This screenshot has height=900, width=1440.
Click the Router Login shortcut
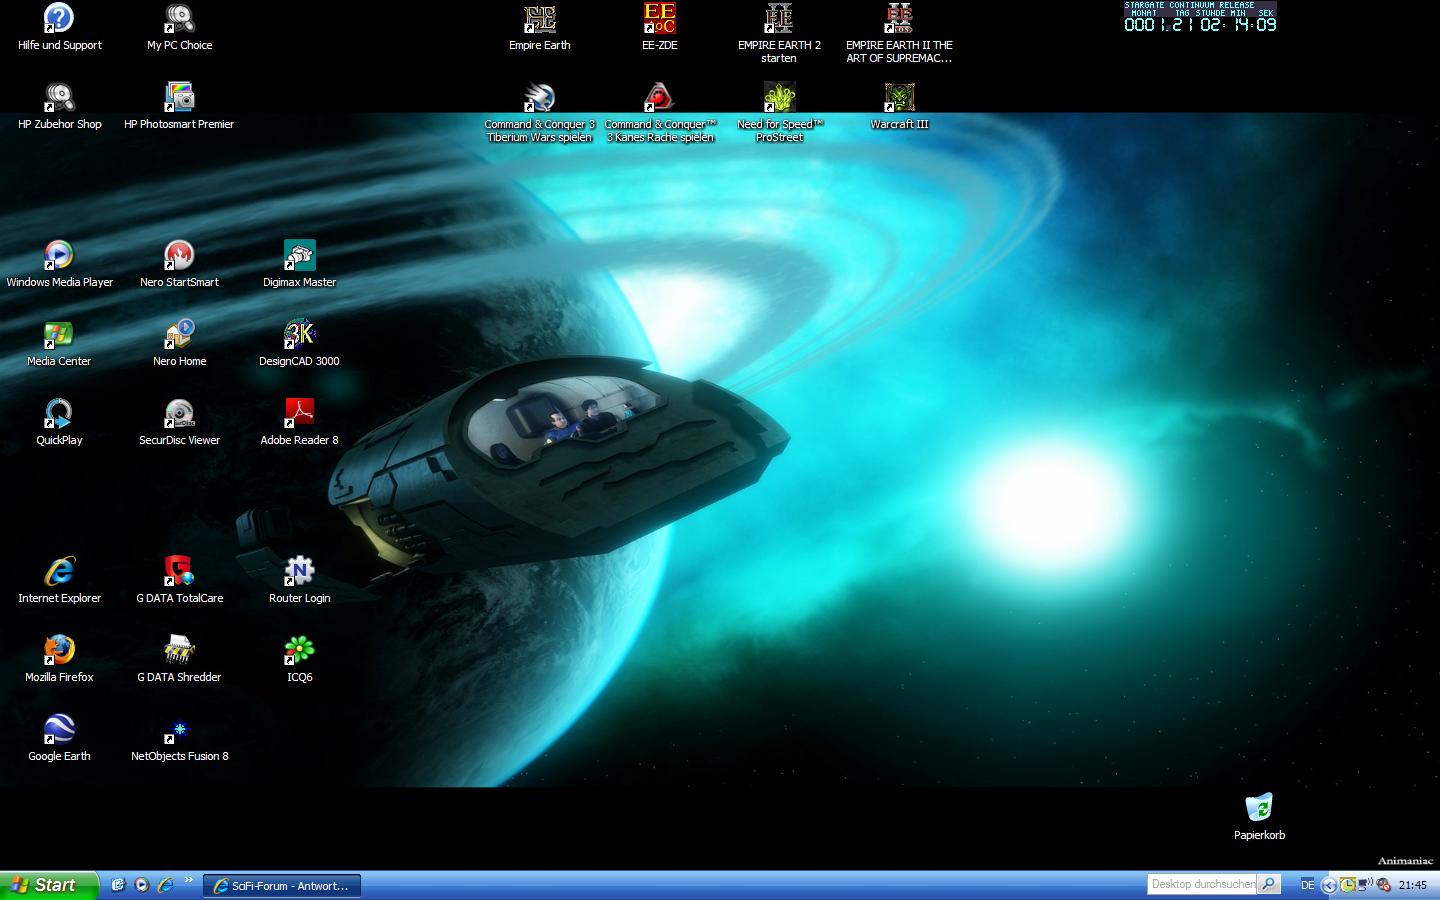(299, 572)
